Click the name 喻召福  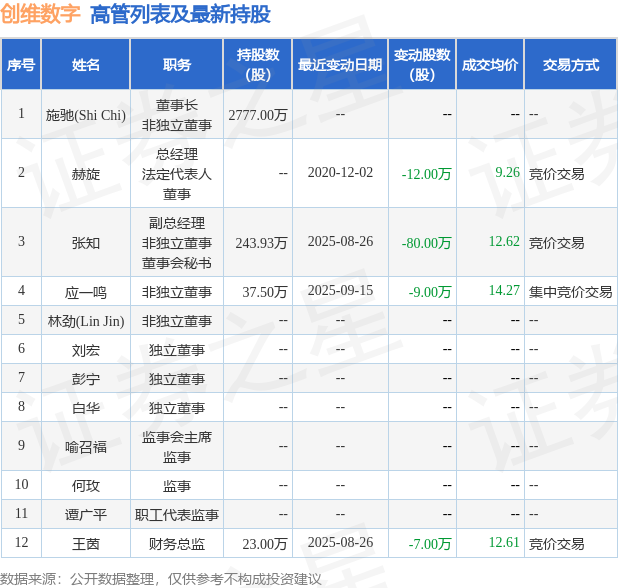point(86,447)
